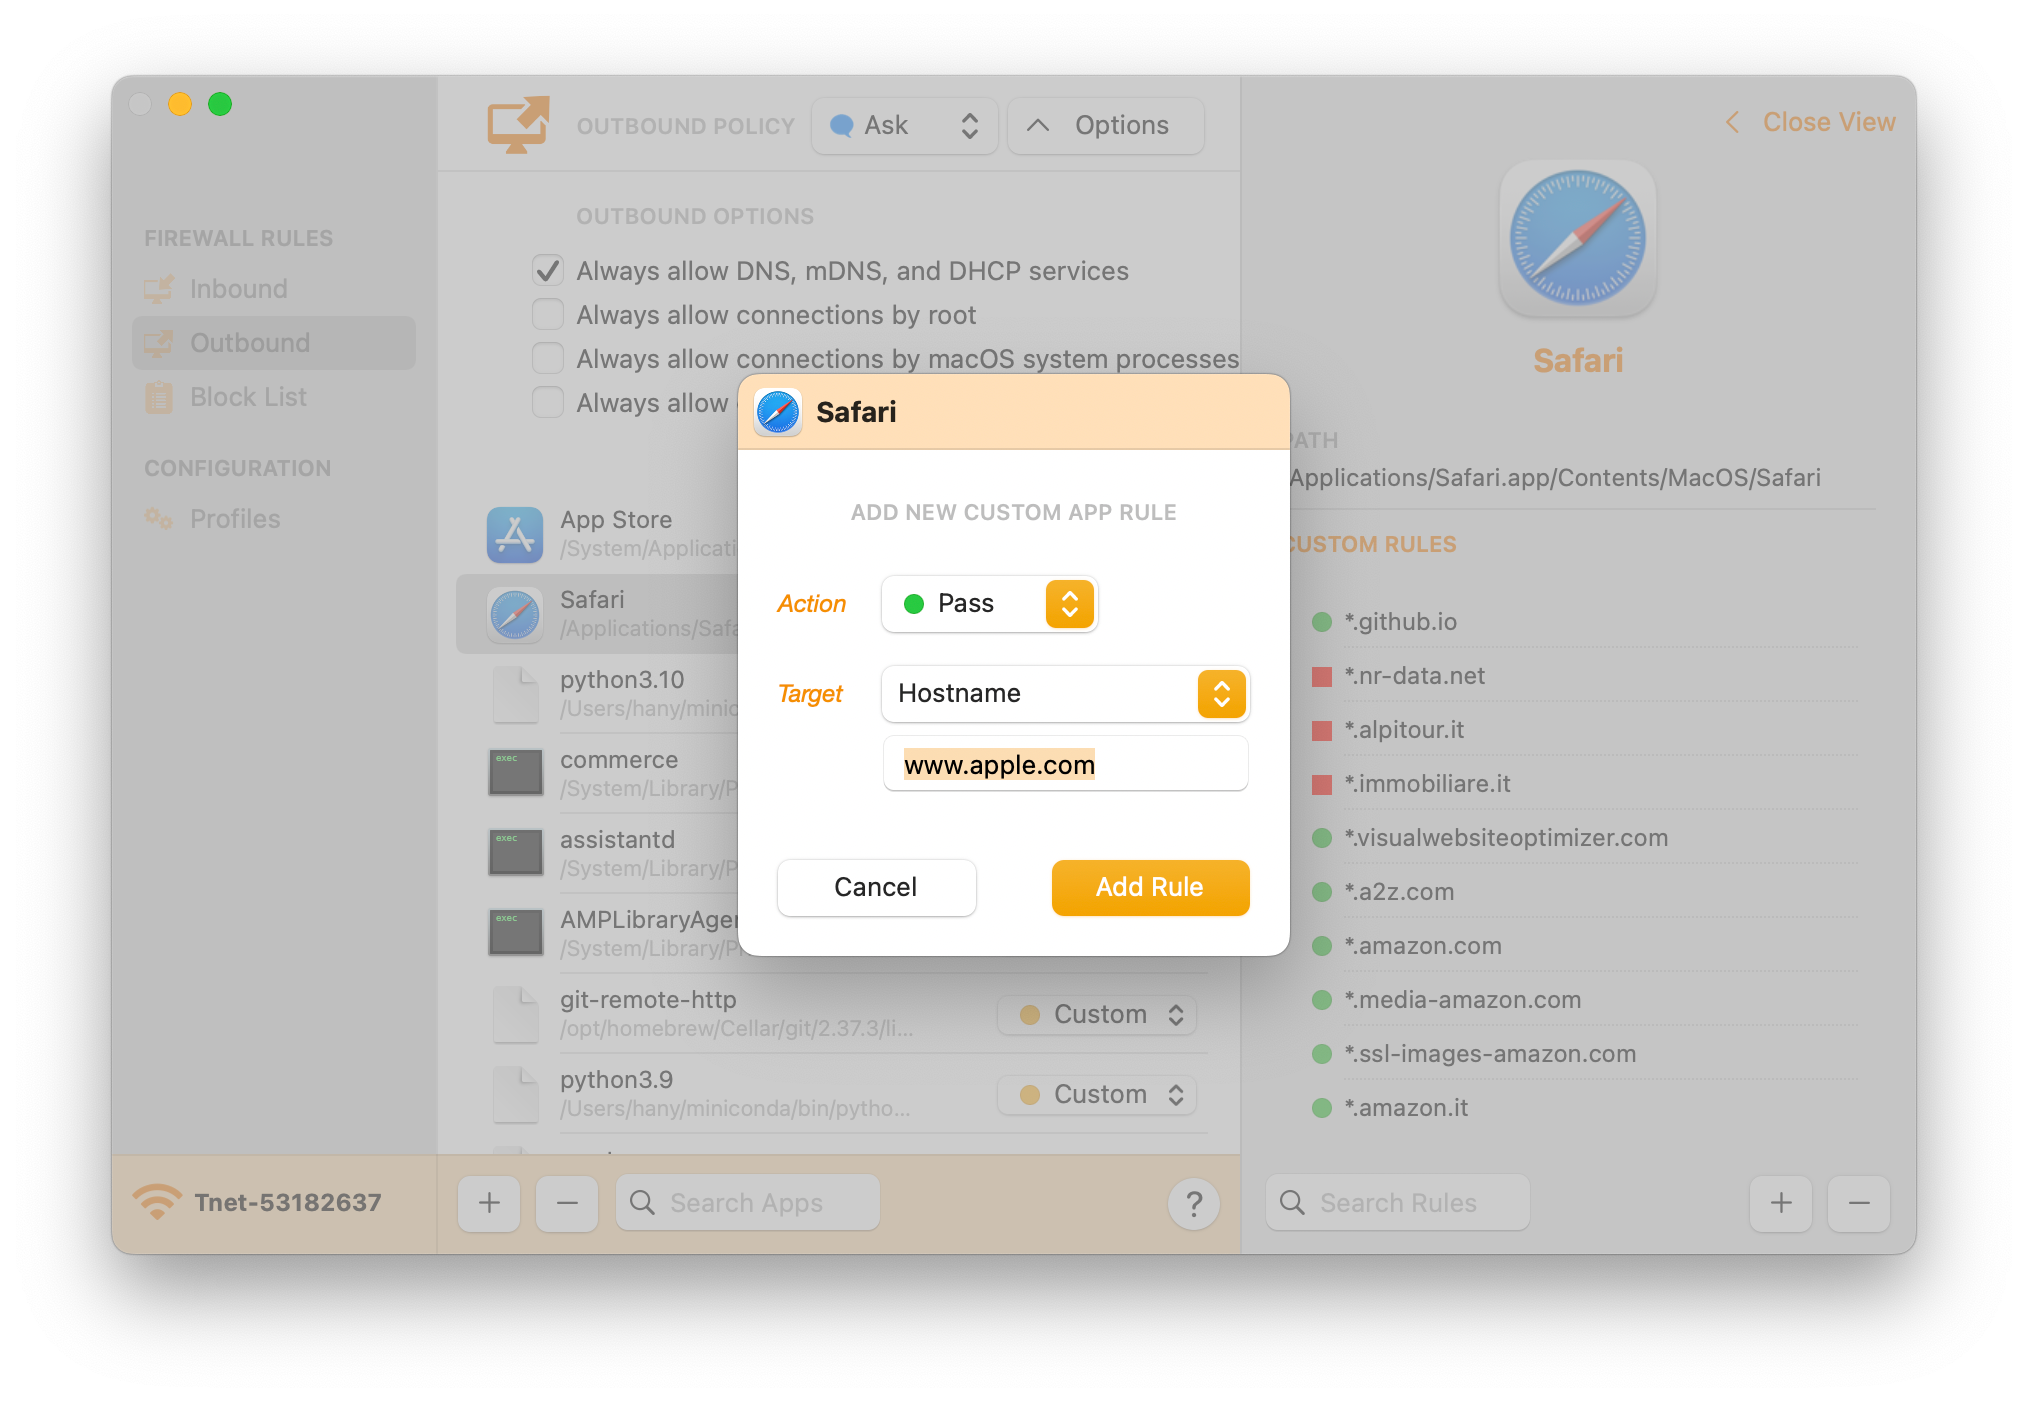Select the *.ssl-images-amazon.com rule
Image resolution: width=2028 pixels, height=1402 pixels.
tap(1584, 1054)
